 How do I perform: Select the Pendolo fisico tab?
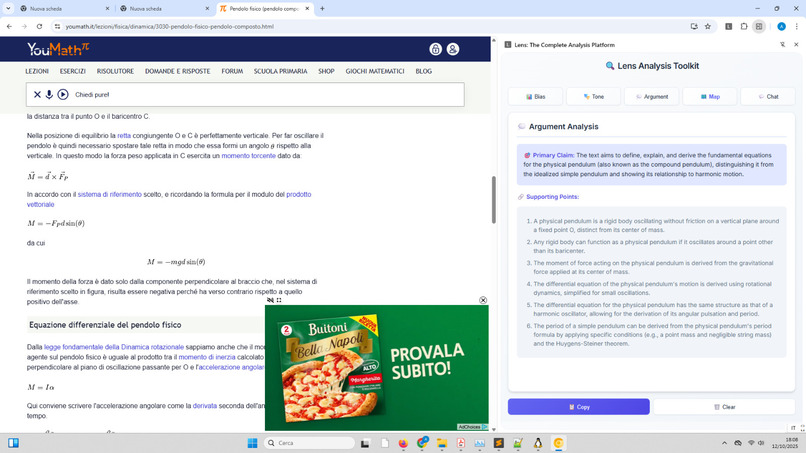[x=263, y=9]
